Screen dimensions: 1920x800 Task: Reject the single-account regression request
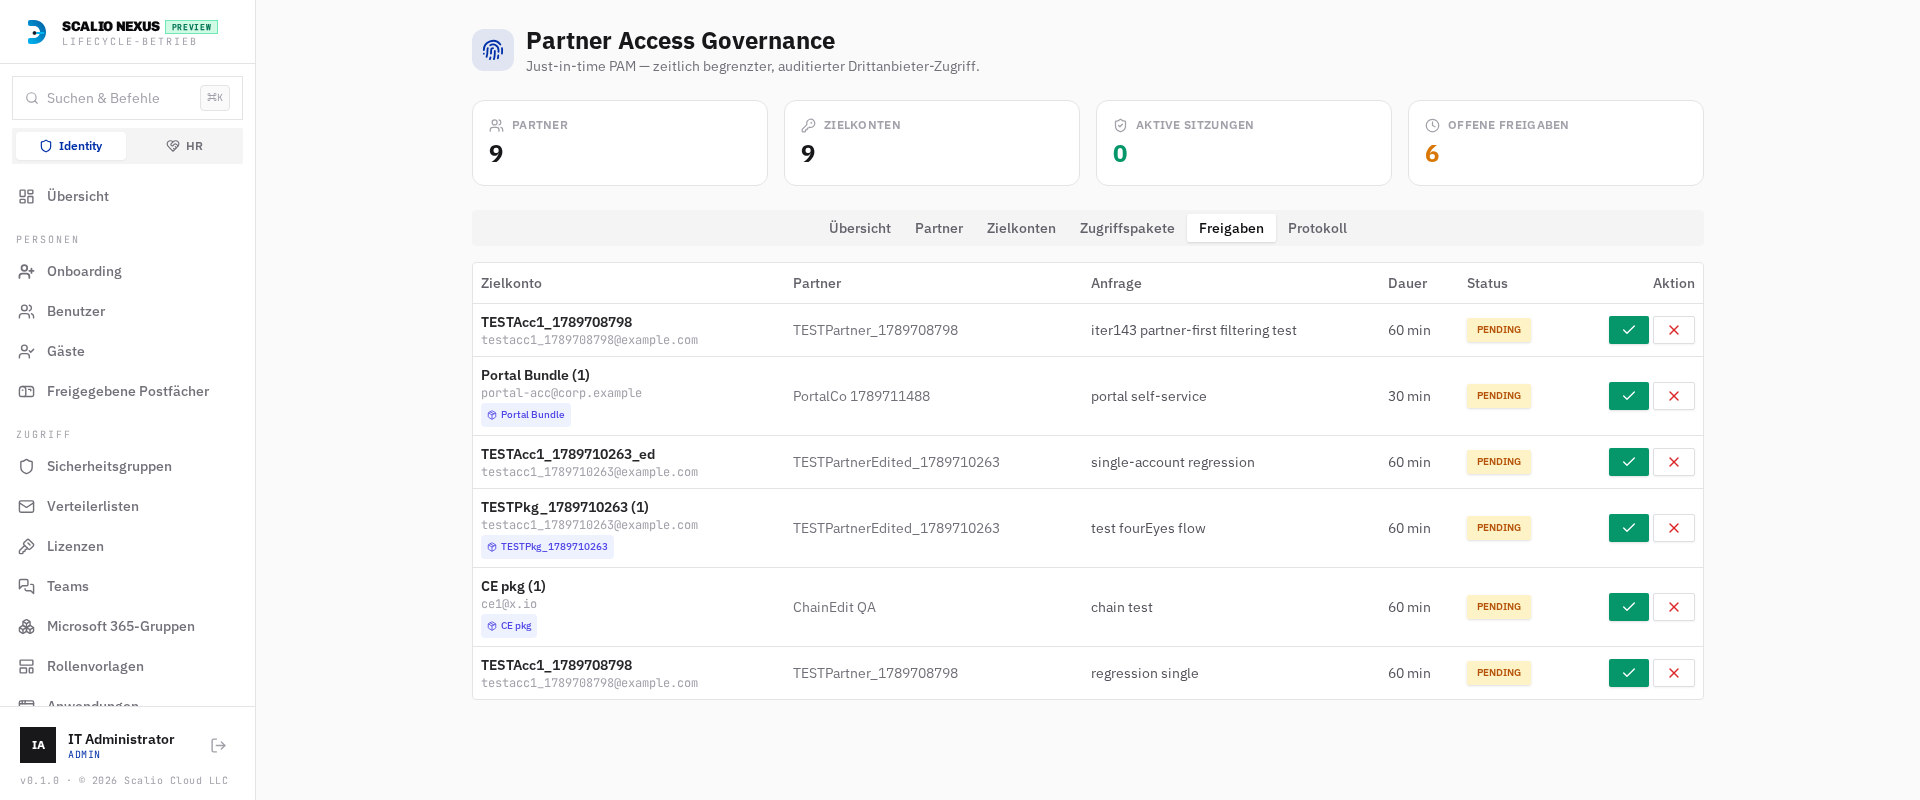pos(1673,462)
